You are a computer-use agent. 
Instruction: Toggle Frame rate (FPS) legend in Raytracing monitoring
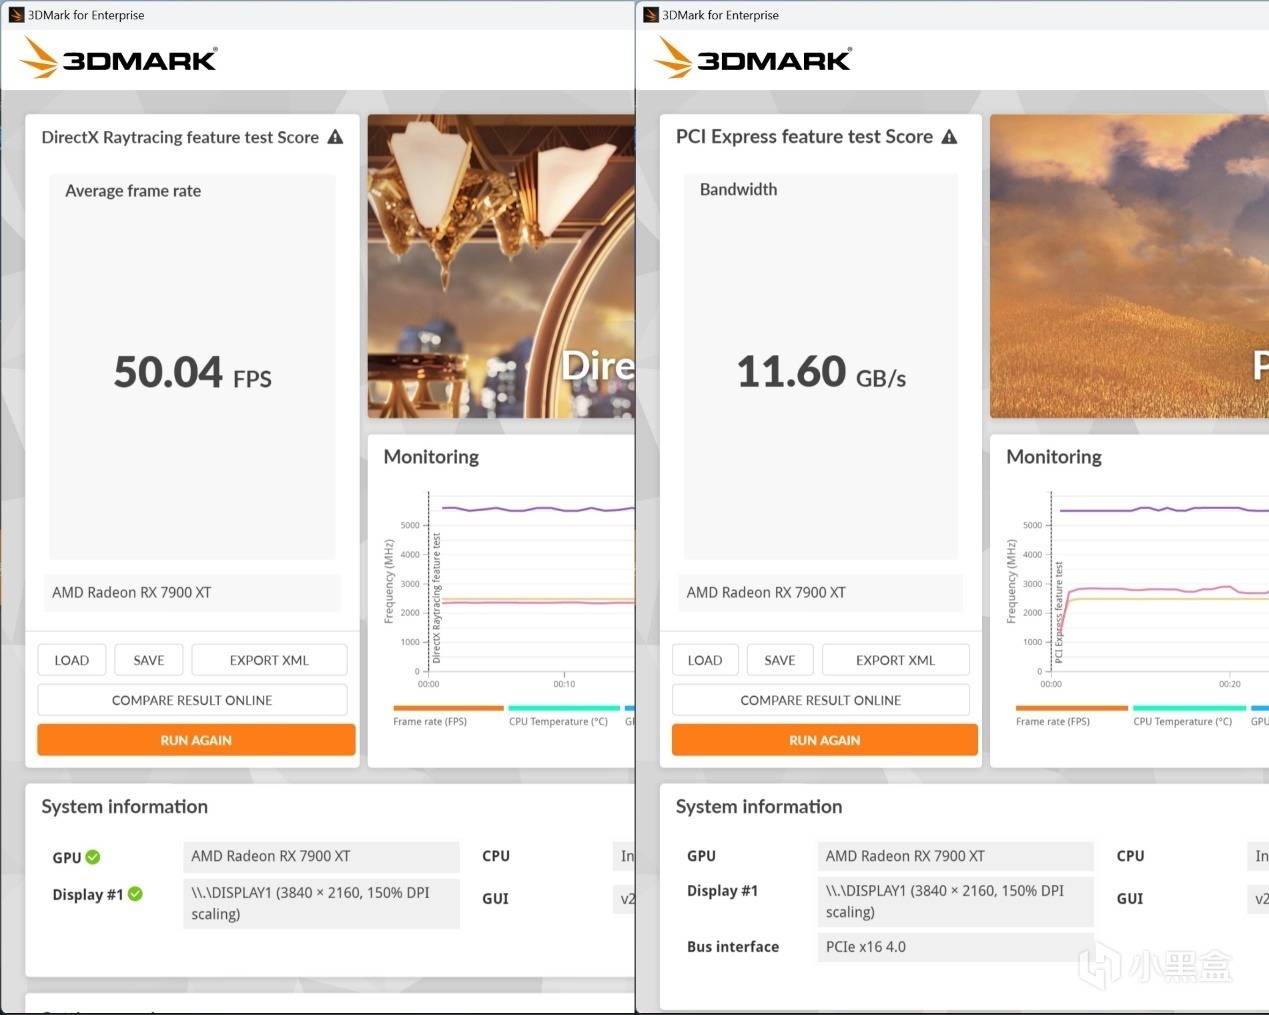(x=448, y=715)
